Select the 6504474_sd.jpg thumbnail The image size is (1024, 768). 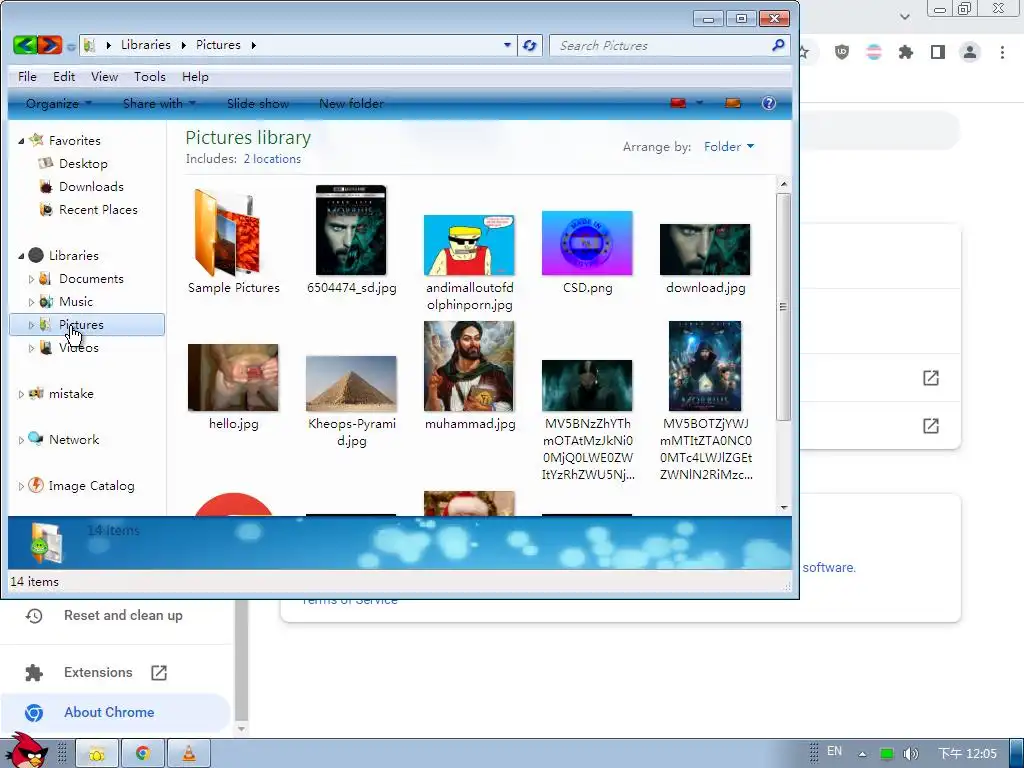point(351,231)
